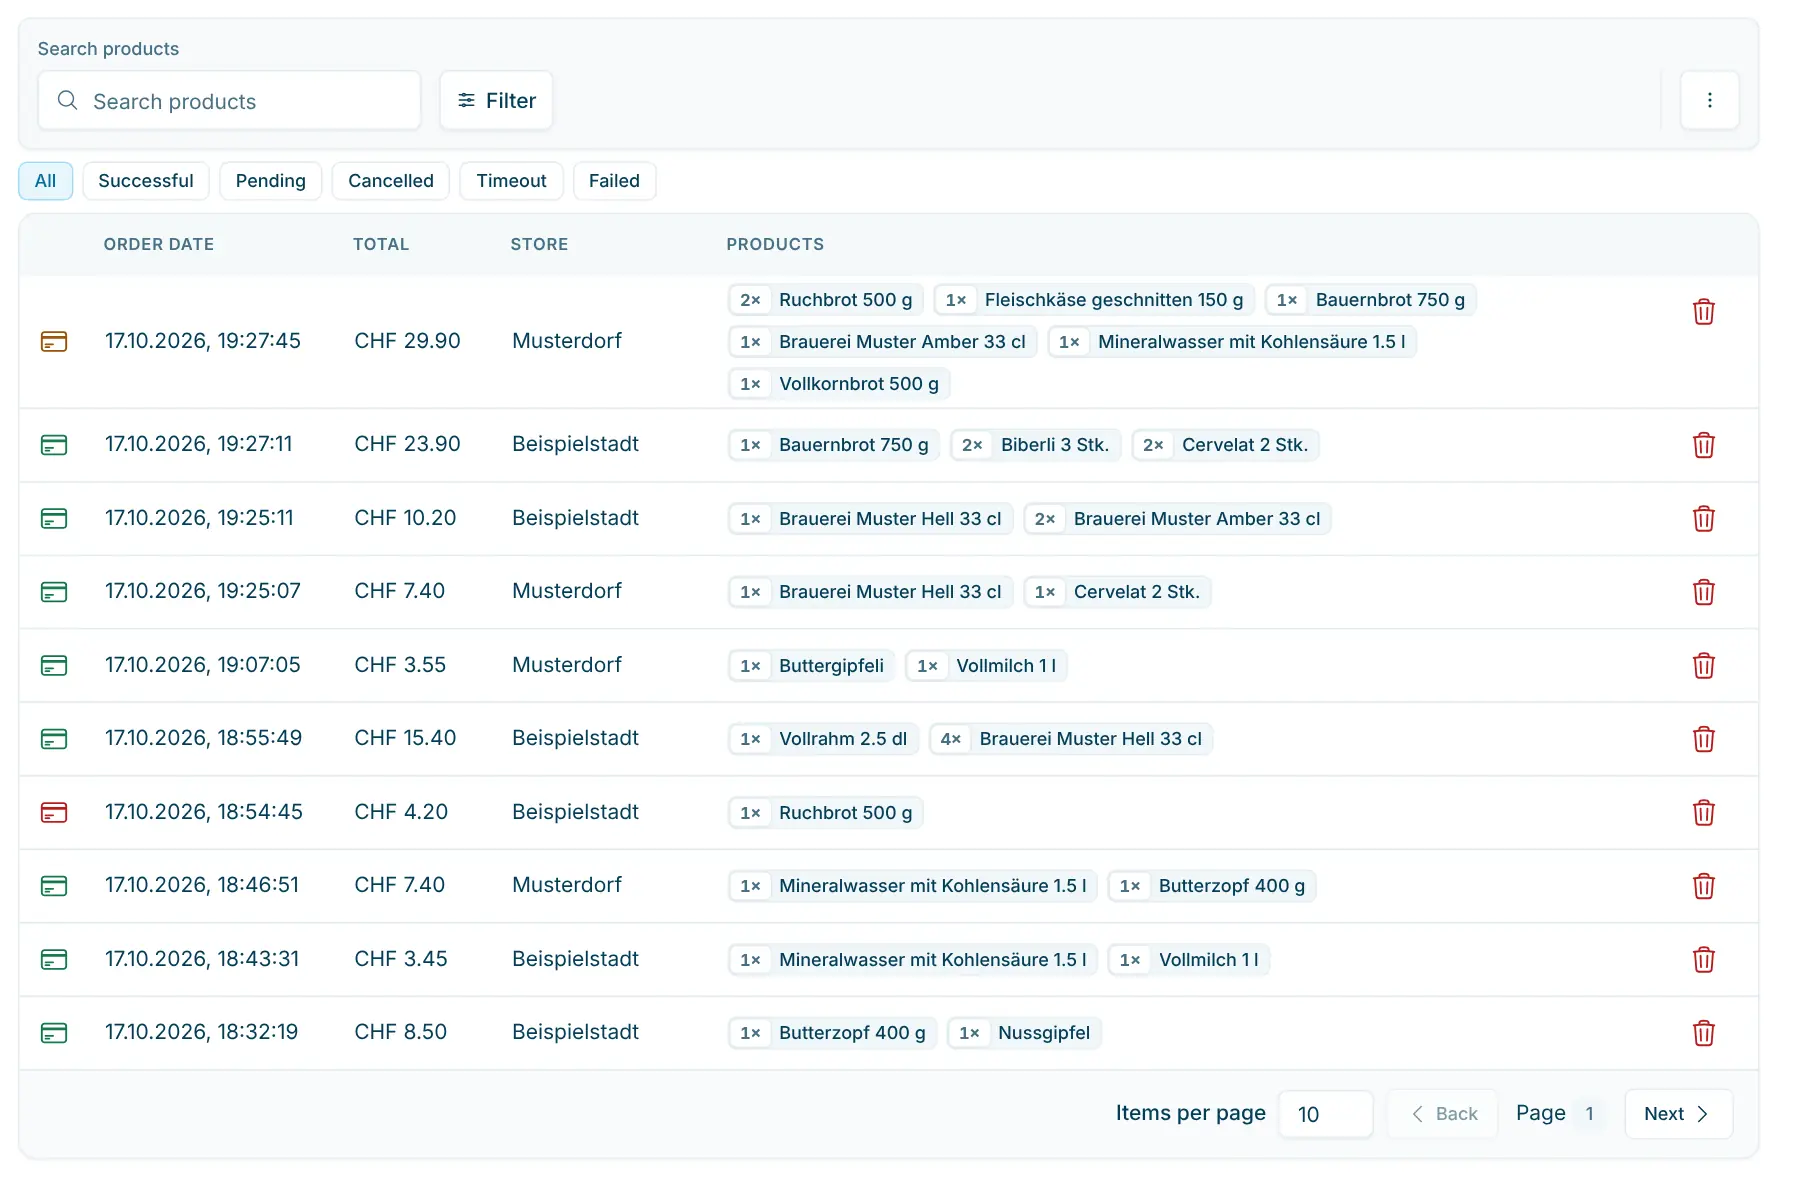Open the three-dot more options menu
Screen dimensions: 1796x1194
(1709, 100)
